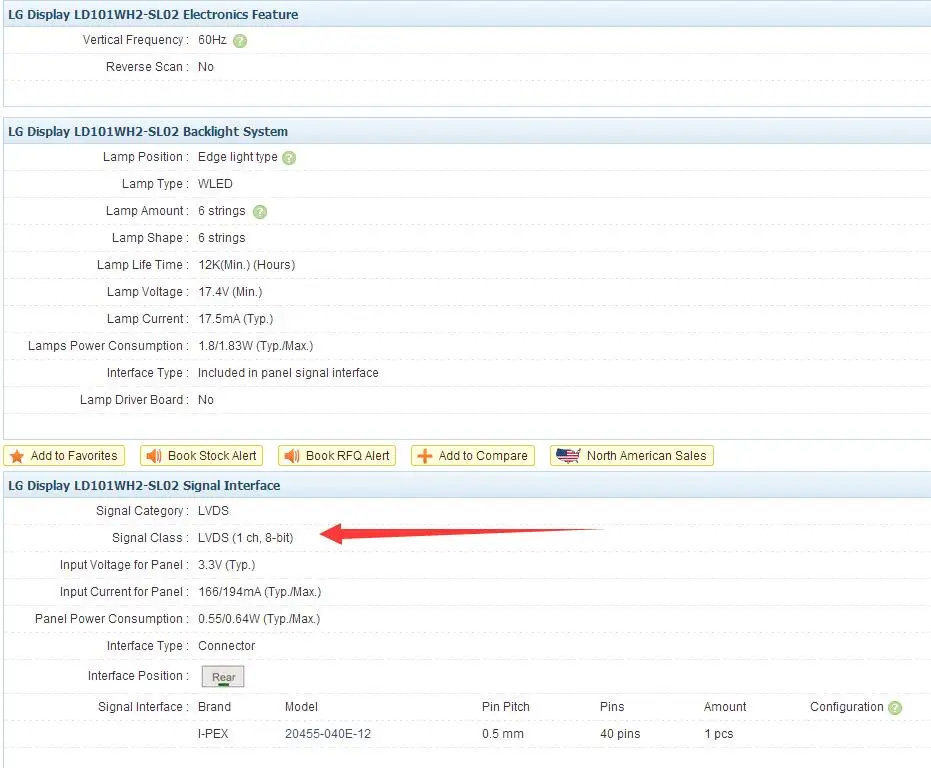Open North American Sales
Viewport: 931px width, 768px height.
[x=632, y=456]
